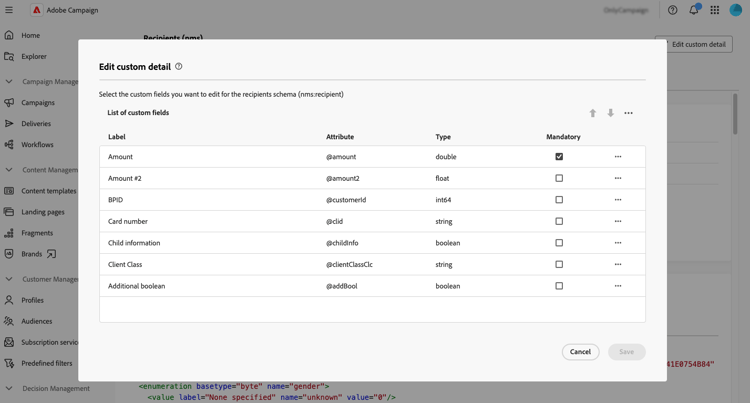The height and width of the screenshot is (403, 750).
Task: Go to Workflows in the sidebar
Action: (37, 145)
